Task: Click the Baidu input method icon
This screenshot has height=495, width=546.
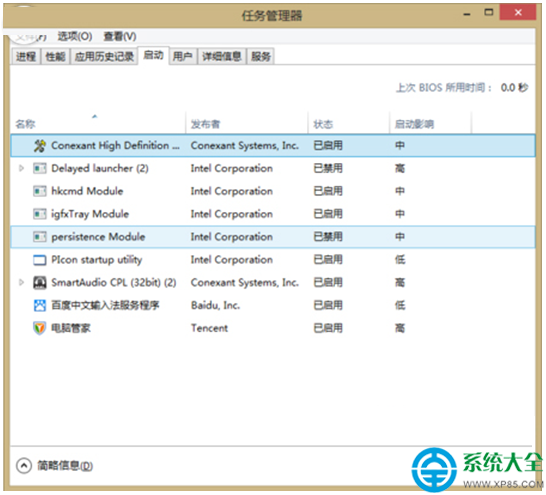Action: point(40,305)
